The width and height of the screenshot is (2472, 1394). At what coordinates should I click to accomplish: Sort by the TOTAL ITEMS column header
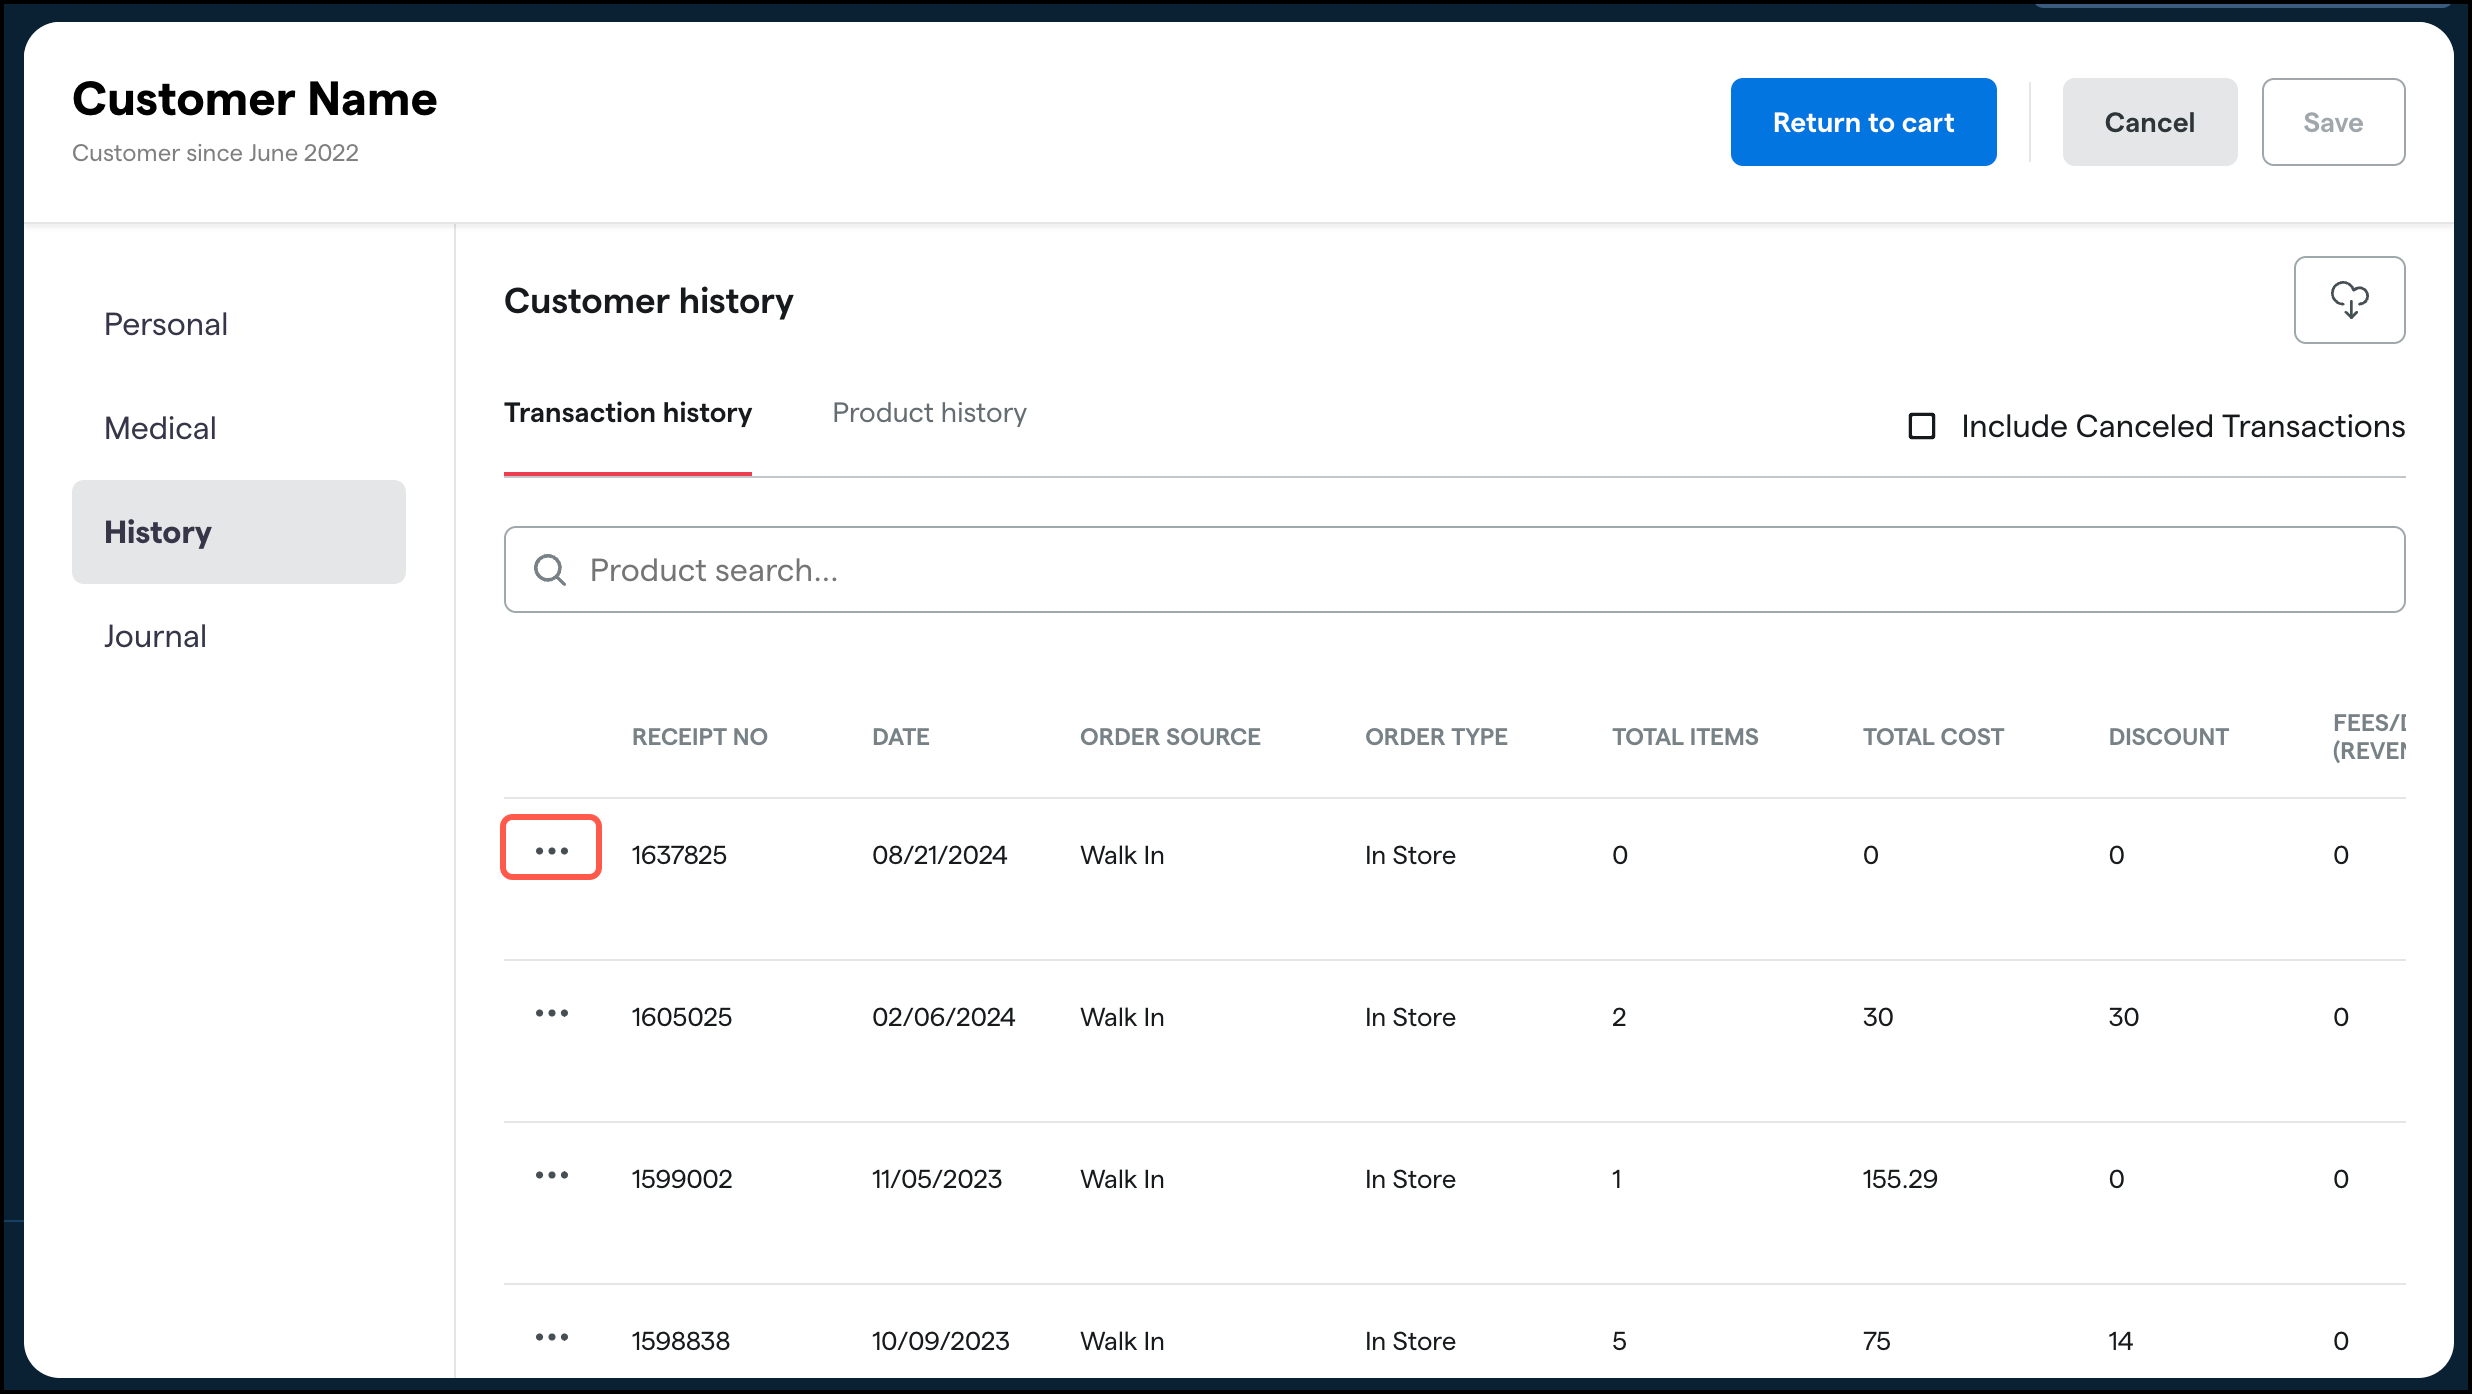(1685, 737)
